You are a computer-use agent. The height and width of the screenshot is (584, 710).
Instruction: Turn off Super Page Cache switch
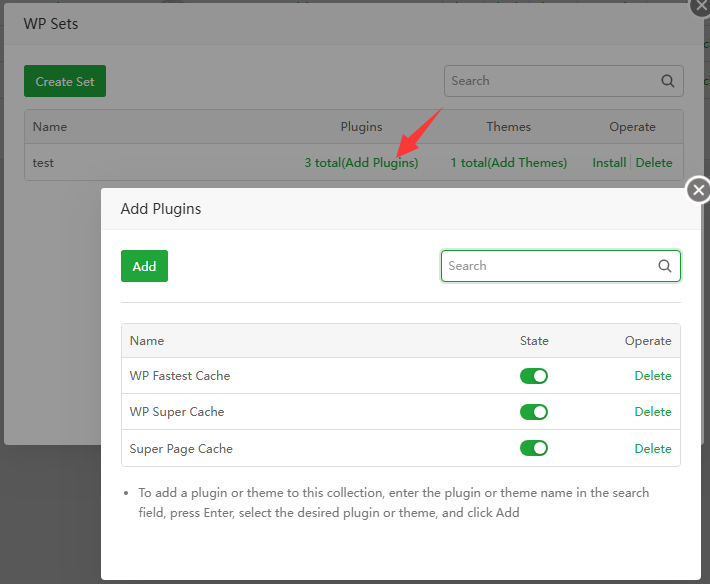click(534, 448)
